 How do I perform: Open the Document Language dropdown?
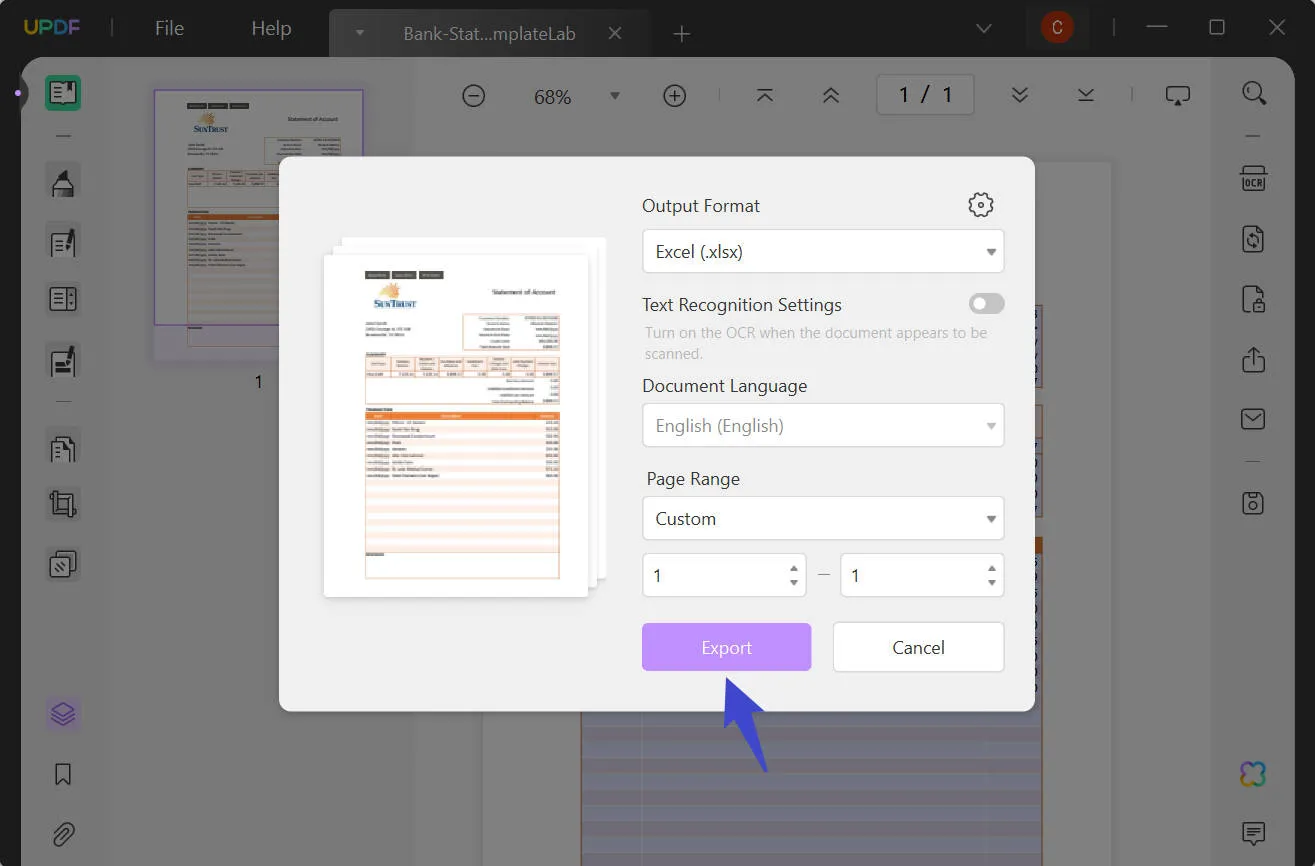click(823, 426)
